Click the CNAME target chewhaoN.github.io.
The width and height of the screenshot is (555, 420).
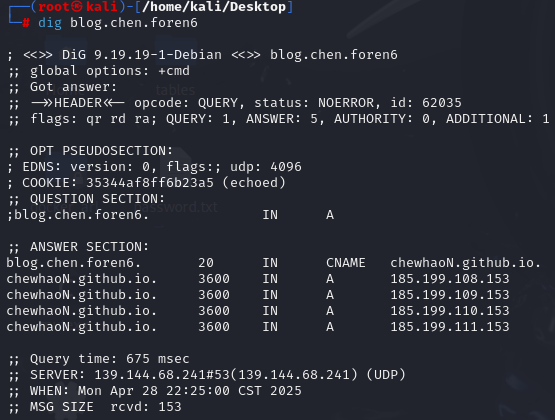pos(465,263)
